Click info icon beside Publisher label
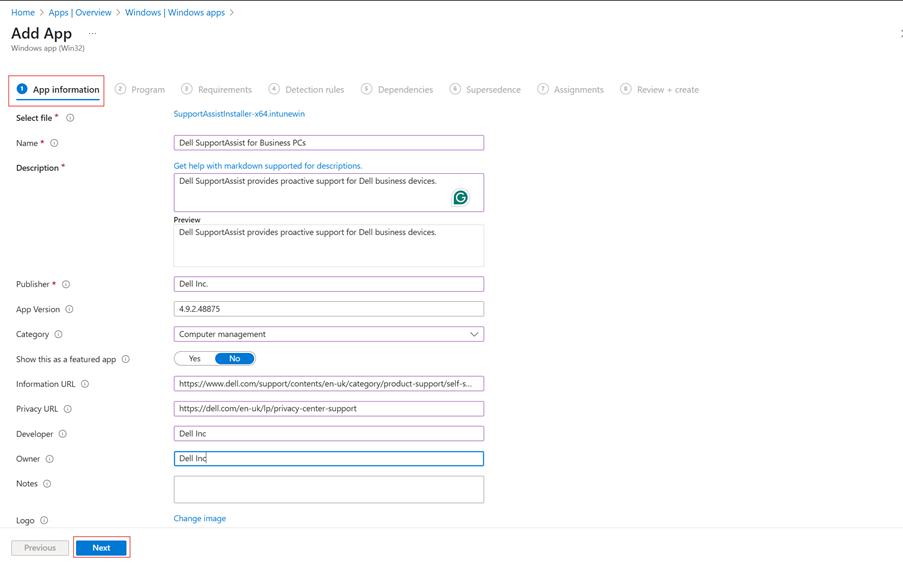 (66, 284)
